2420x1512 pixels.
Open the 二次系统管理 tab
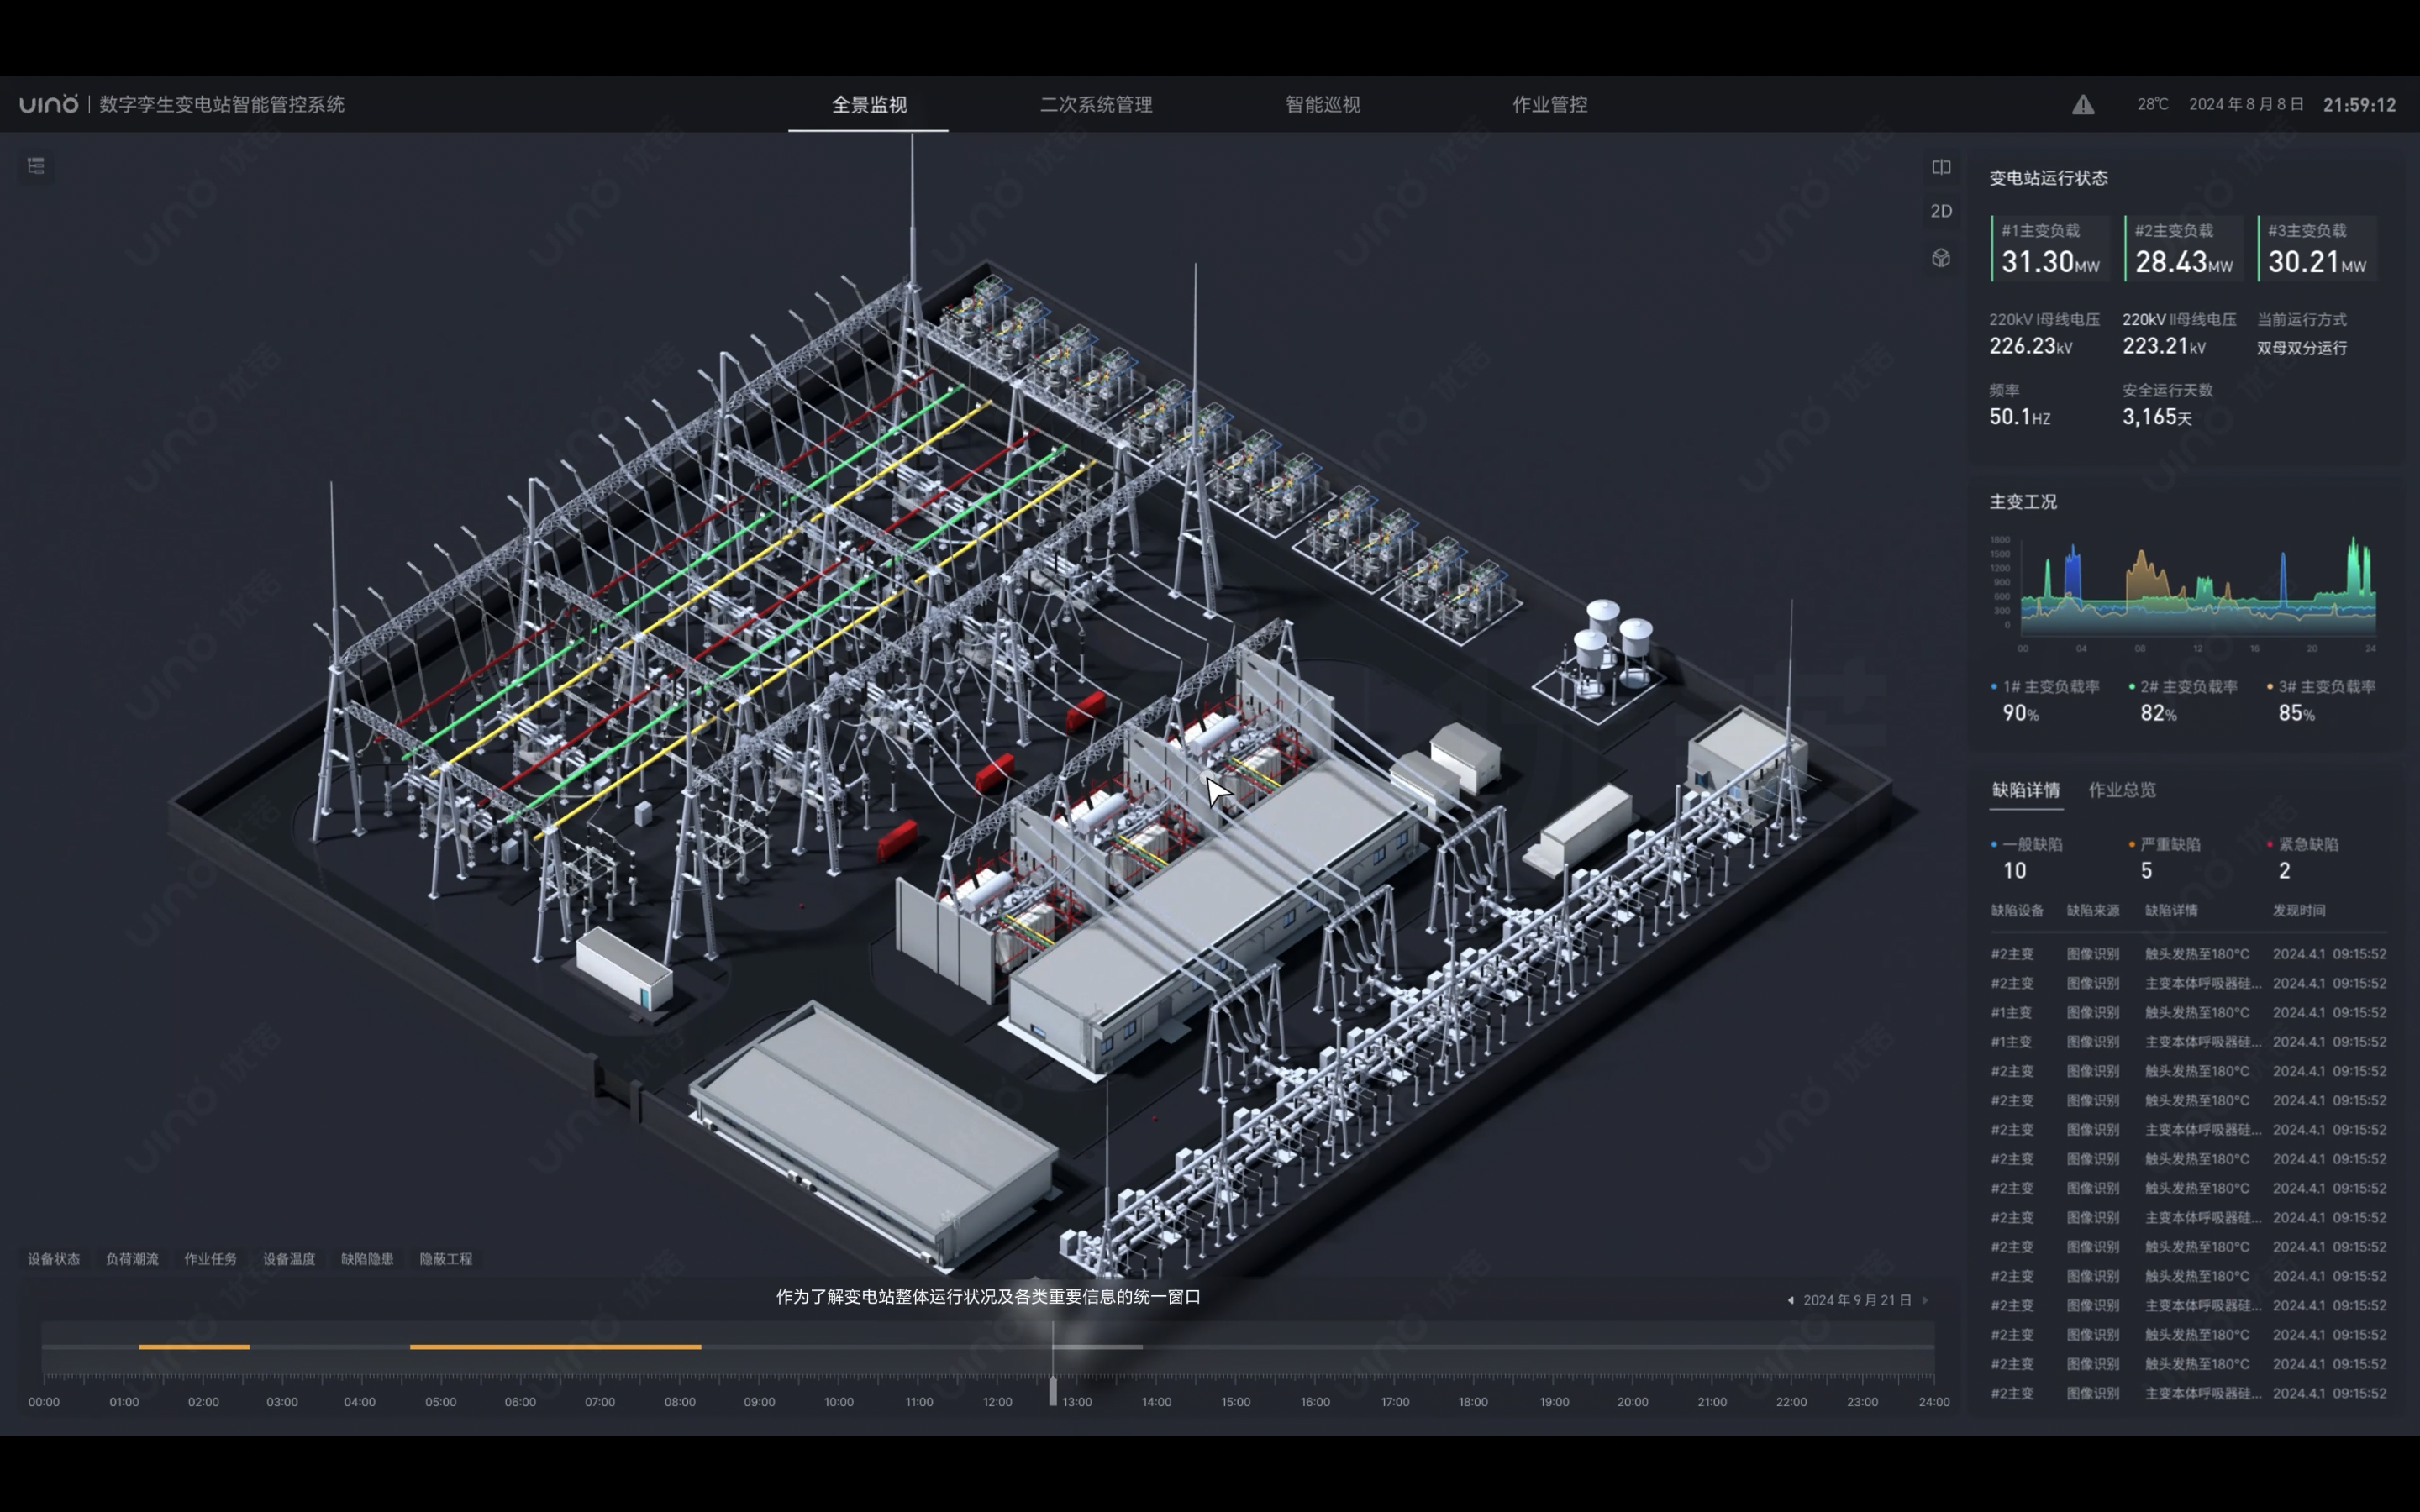click(x=1096, y=104)
